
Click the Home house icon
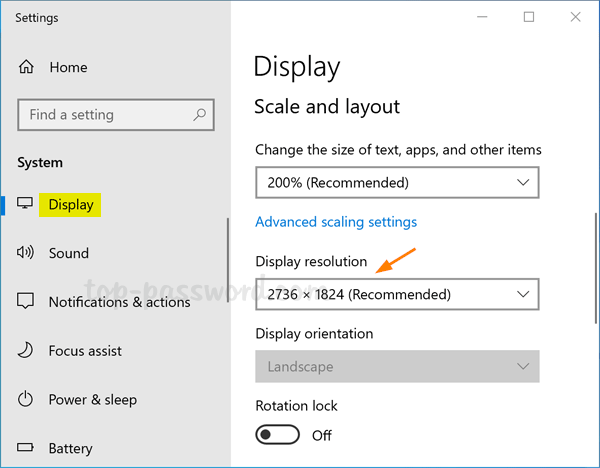(x=26, y=68)
